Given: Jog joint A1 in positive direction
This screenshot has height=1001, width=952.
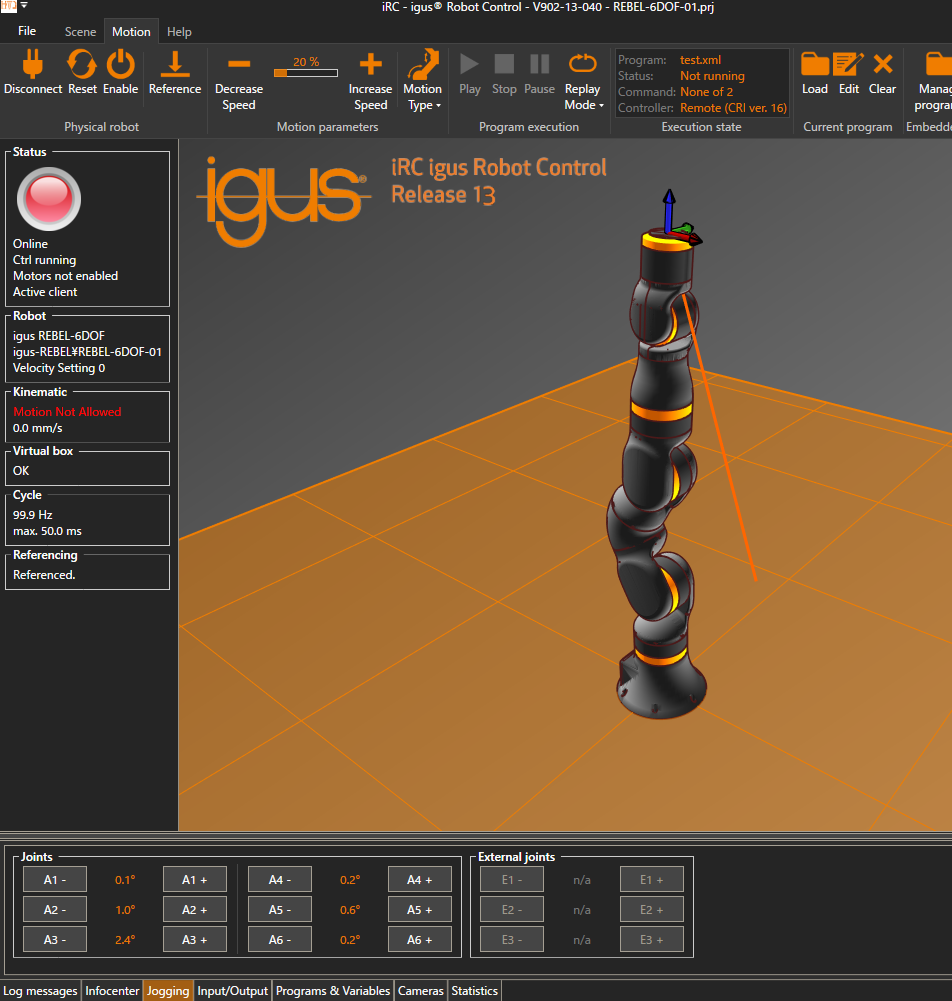Looking at the screenshot, I should coord(195,880).
